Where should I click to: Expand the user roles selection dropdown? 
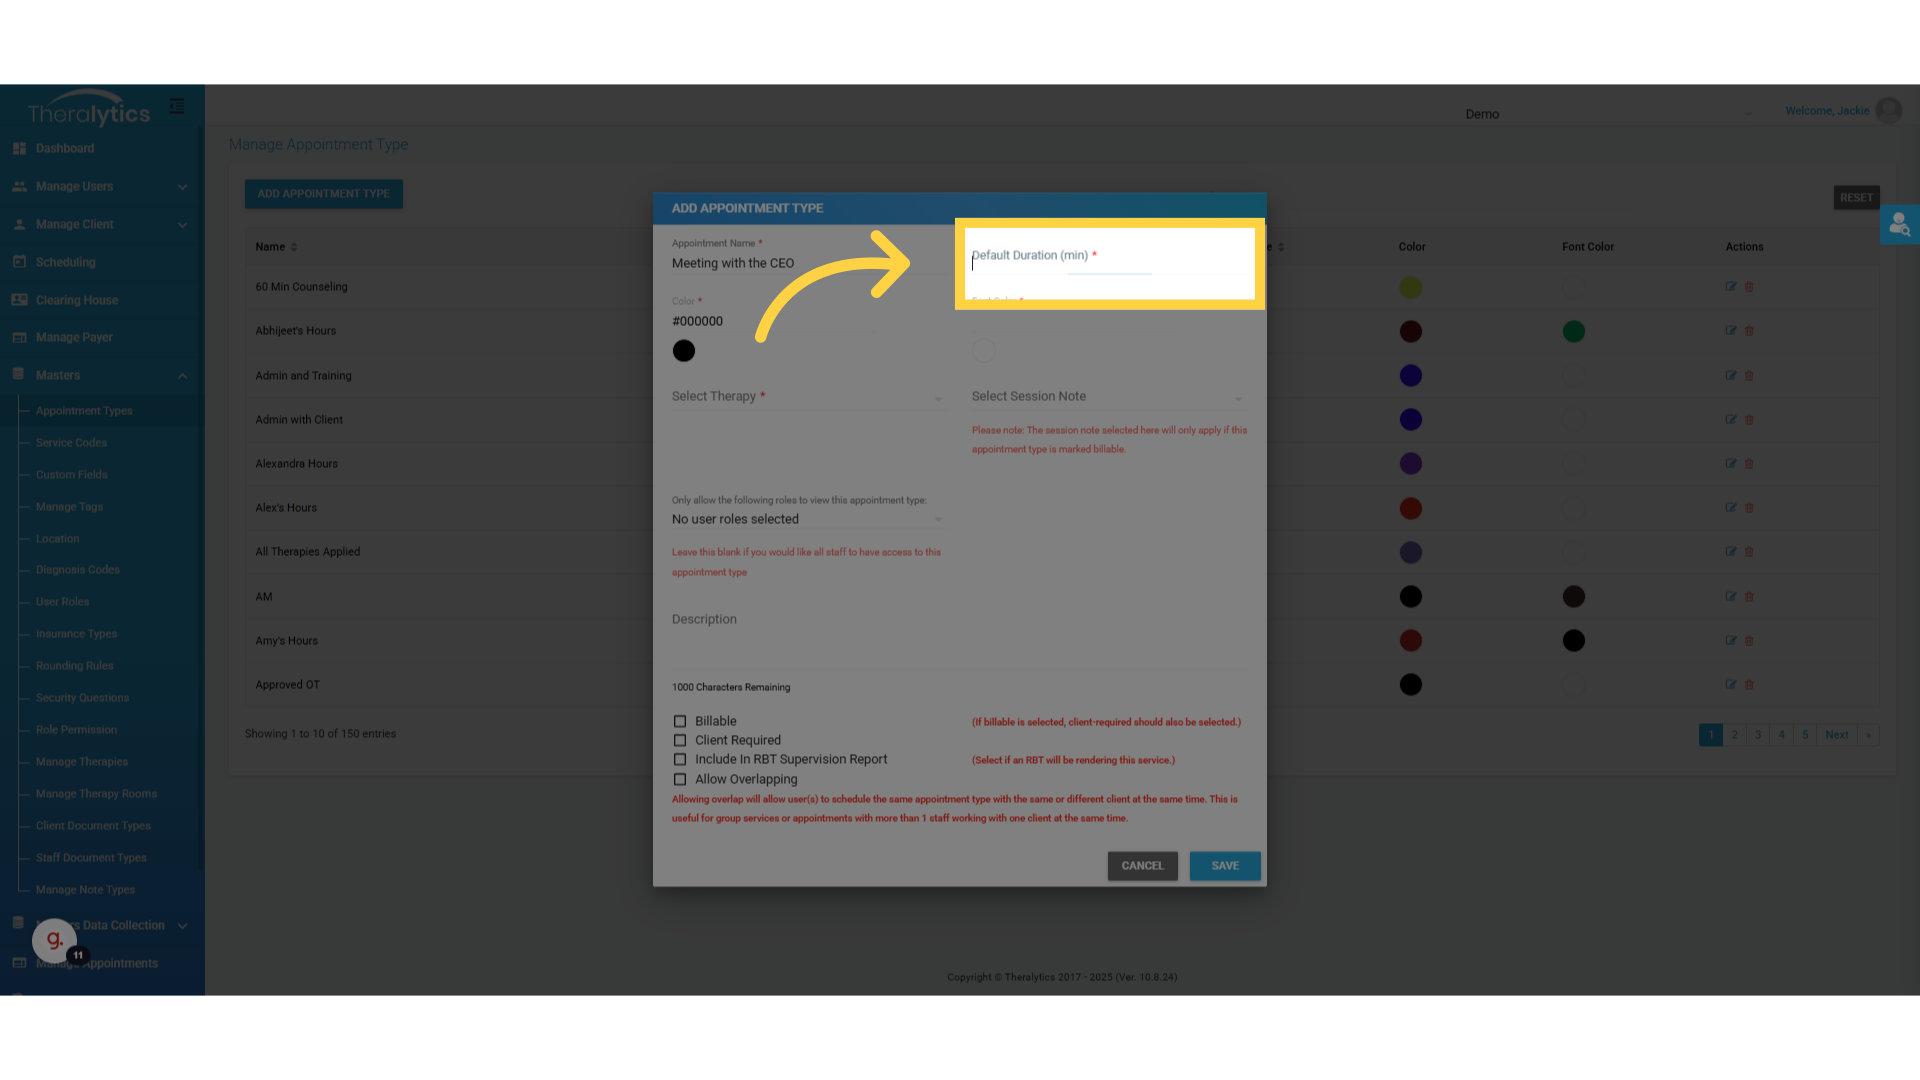(806, 520)
